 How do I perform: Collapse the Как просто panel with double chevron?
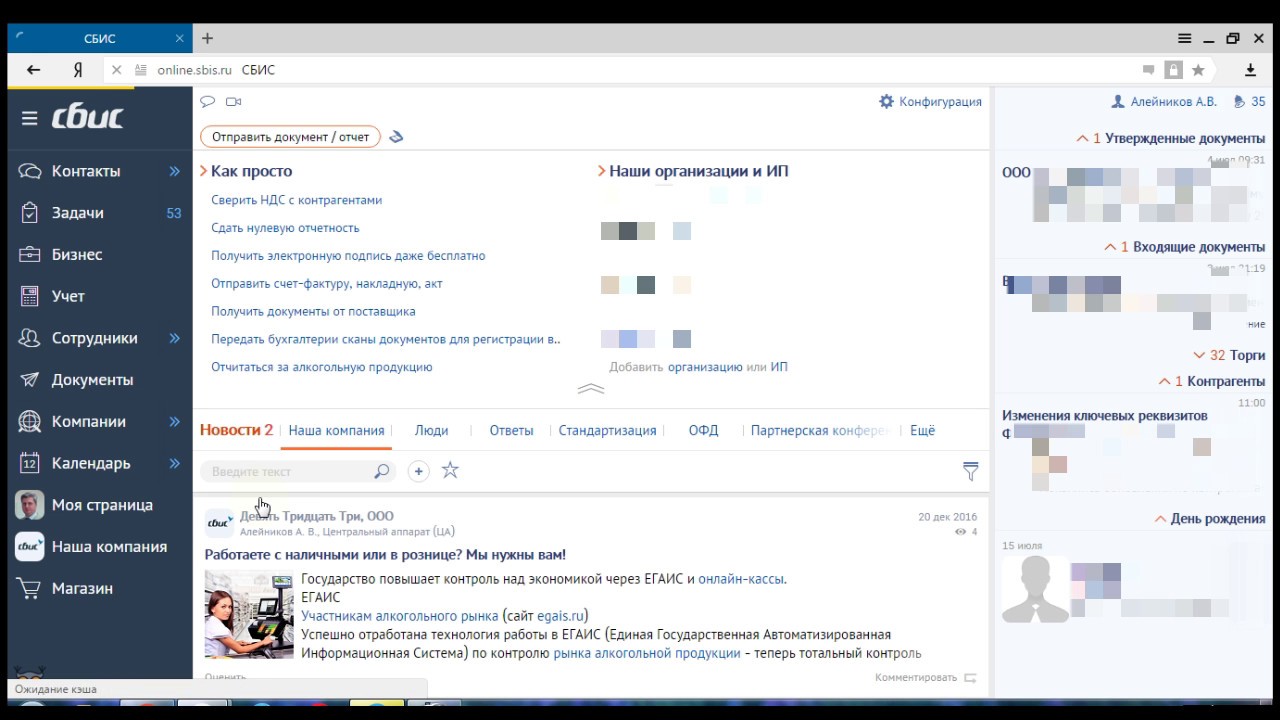pos(591,389)
